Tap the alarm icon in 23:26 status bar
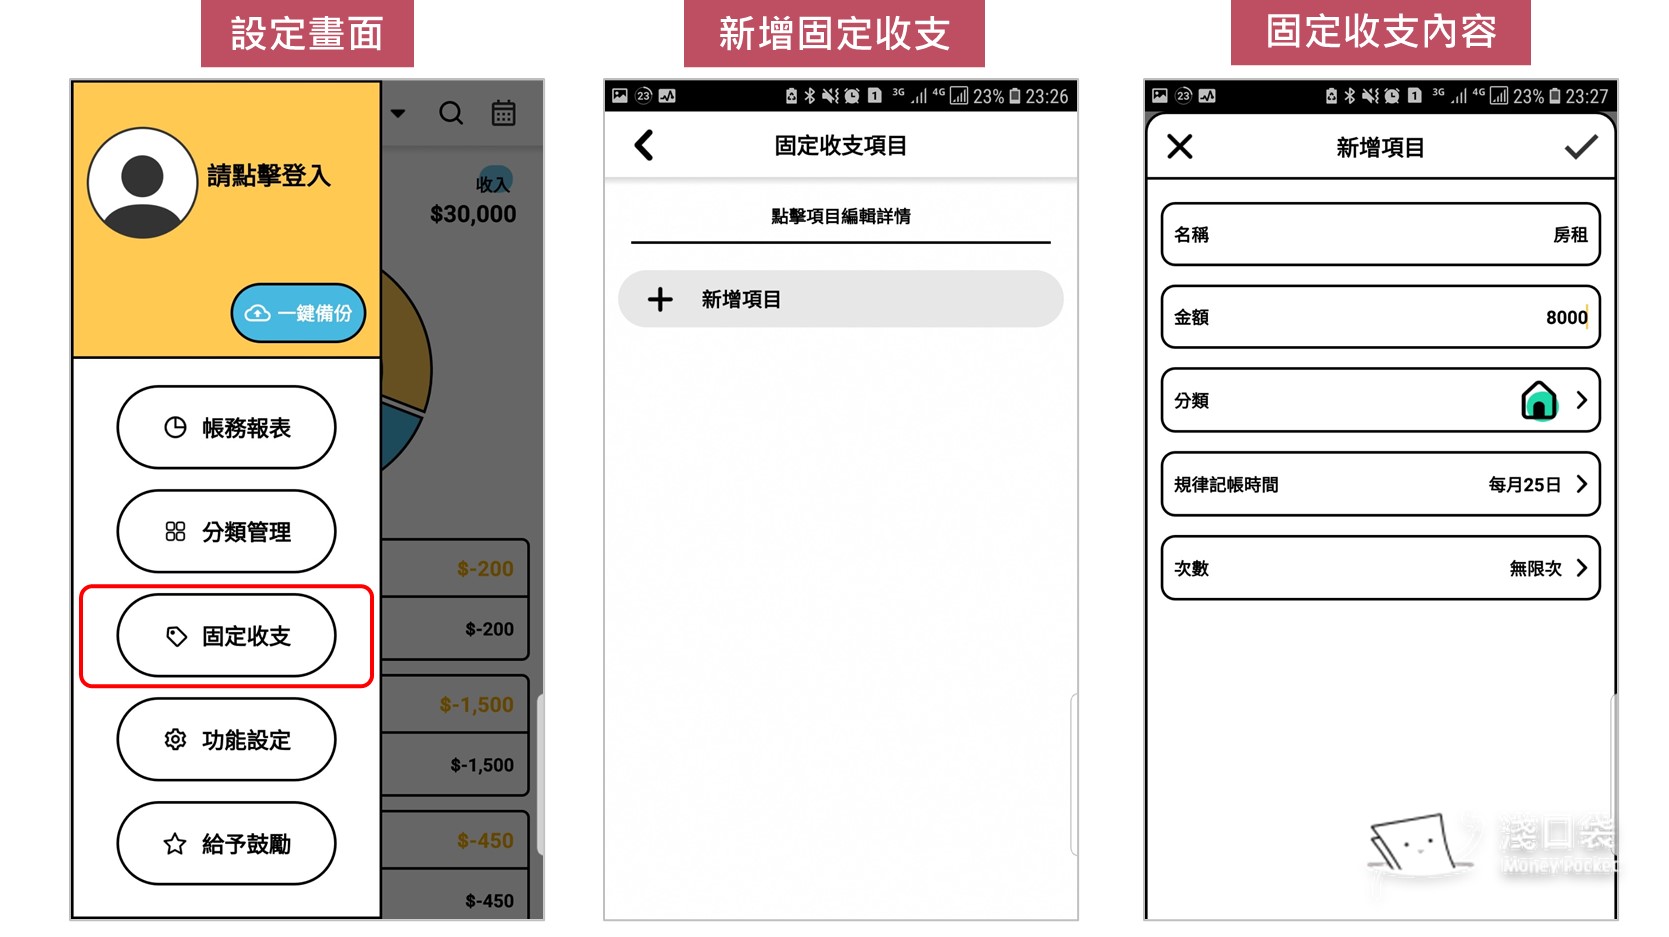The height and width of the screenshot is (937, 1669). pyautogui.click(x=852, y=96)
